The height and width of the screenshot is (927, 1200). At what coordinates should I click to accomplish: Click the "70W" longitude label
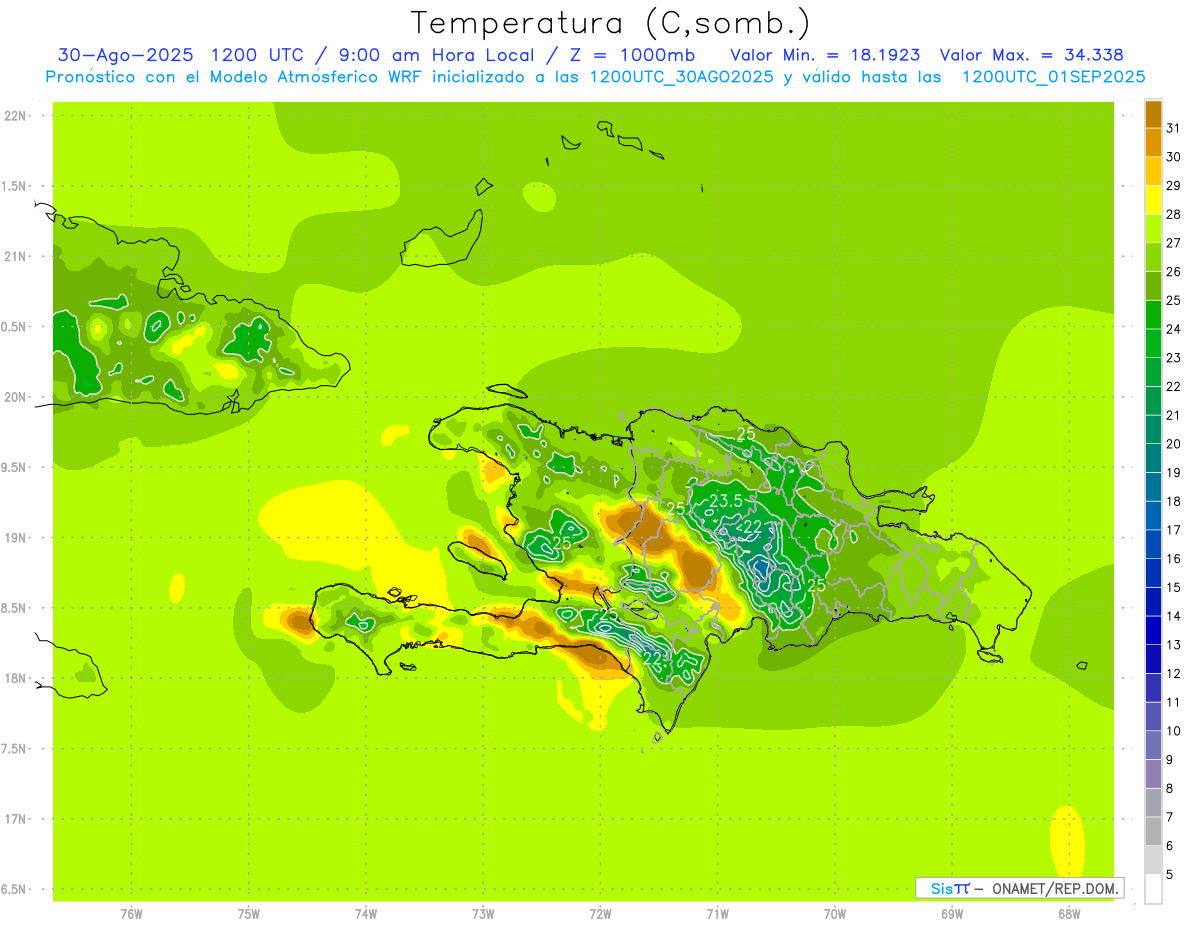pos(835,914)
